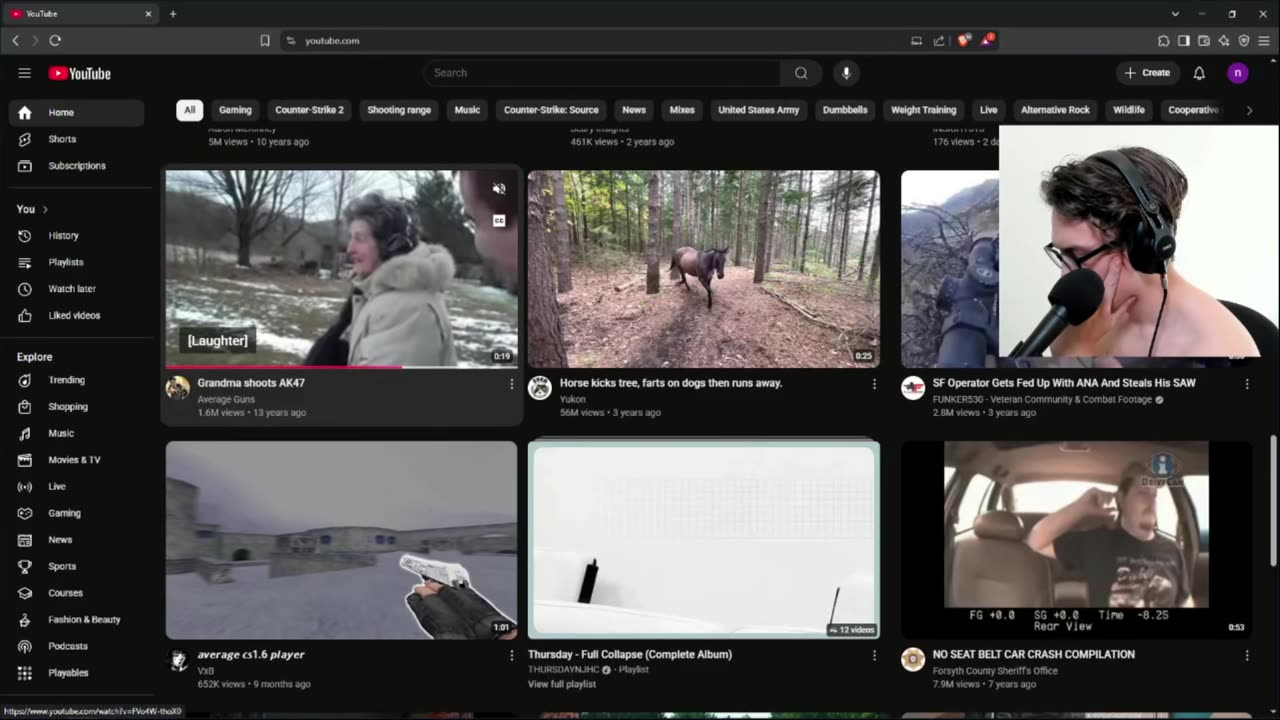Open the new browser tab button
The width and height of the screenshot is (1280, 720).
(173, 14)
